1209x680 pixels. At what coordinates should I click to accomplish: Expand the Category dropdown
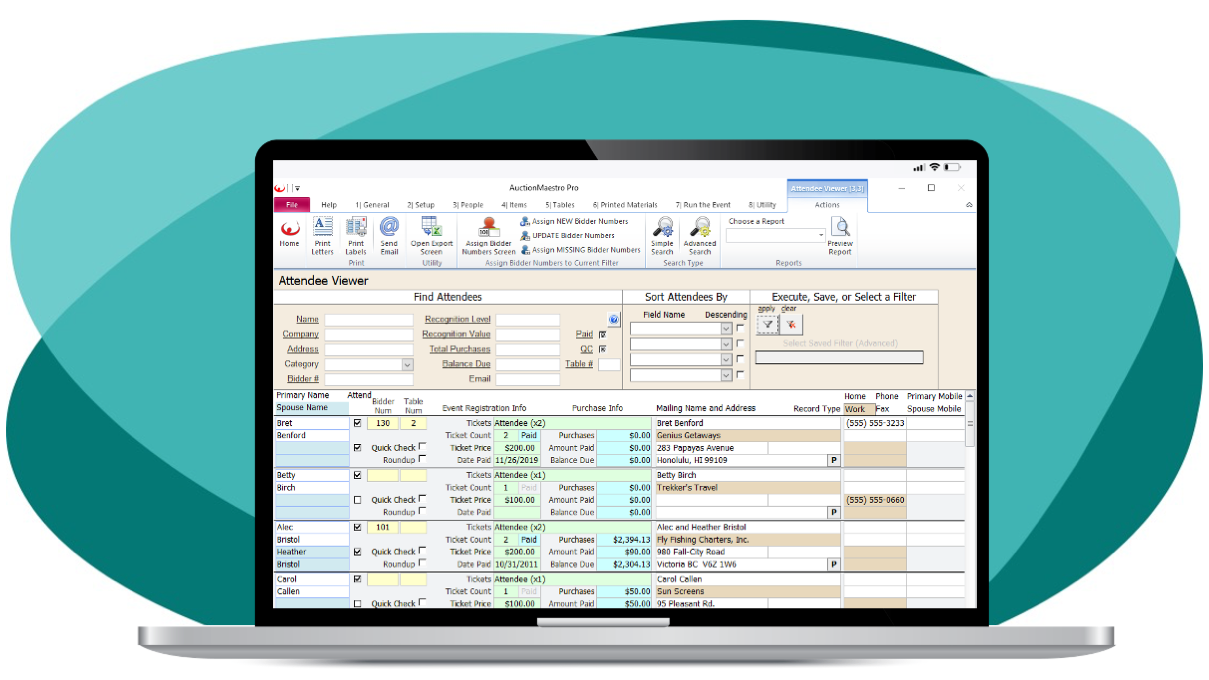point(407,365)
